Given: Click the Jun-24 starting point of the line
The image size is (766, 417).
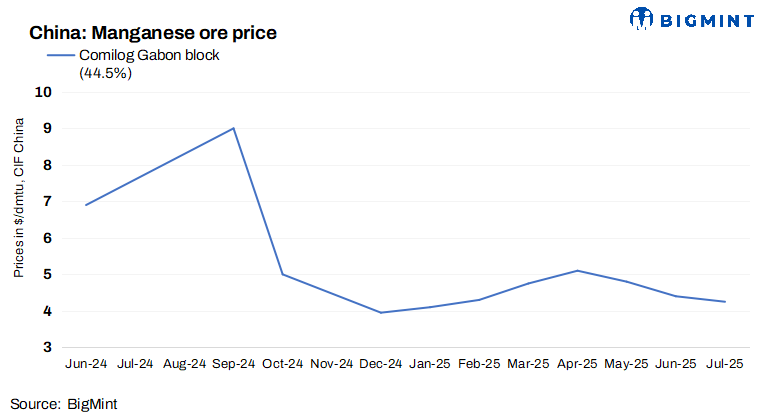Looking at the screenshot, I should click(86, 205).
